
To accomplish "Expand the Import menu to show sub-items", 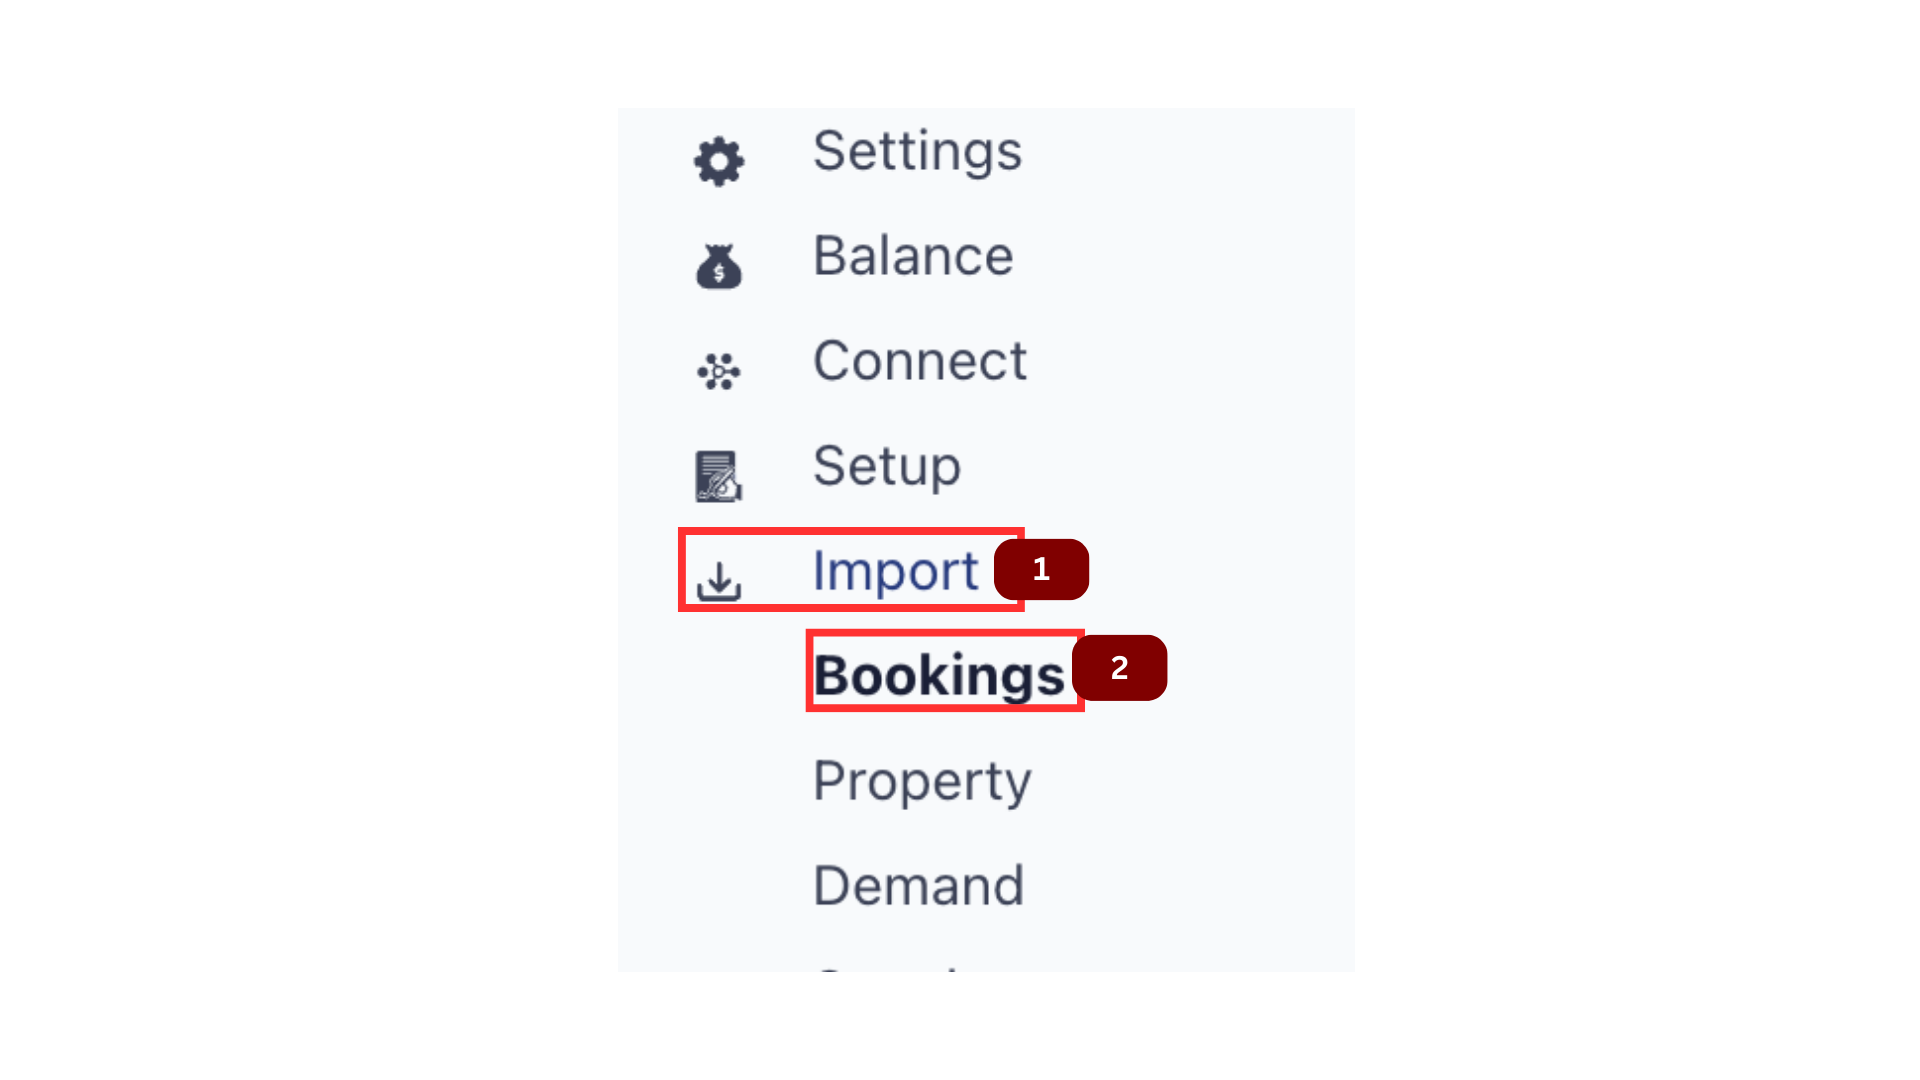I will pyautogui.click(x=895, y=570).
